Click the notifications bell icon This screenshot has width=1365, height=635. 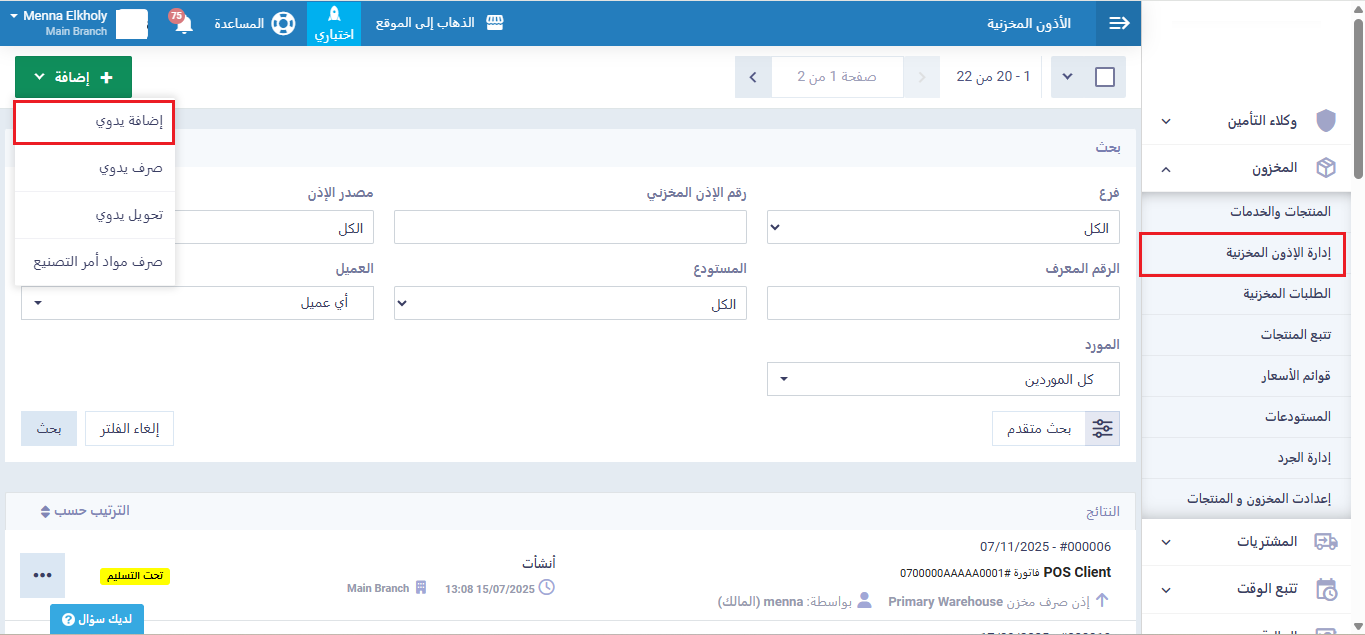[184, 24]
